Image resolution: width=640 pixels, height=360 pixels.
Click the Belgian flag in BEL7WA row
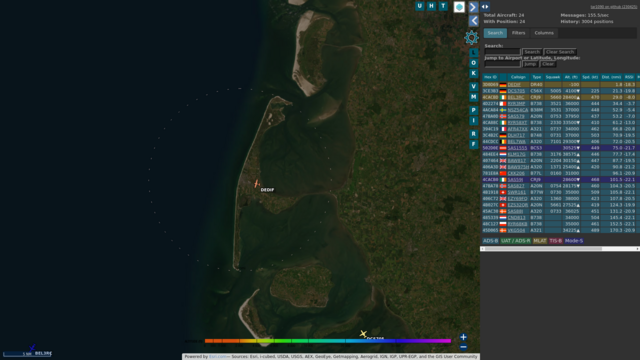coord(503,142)
